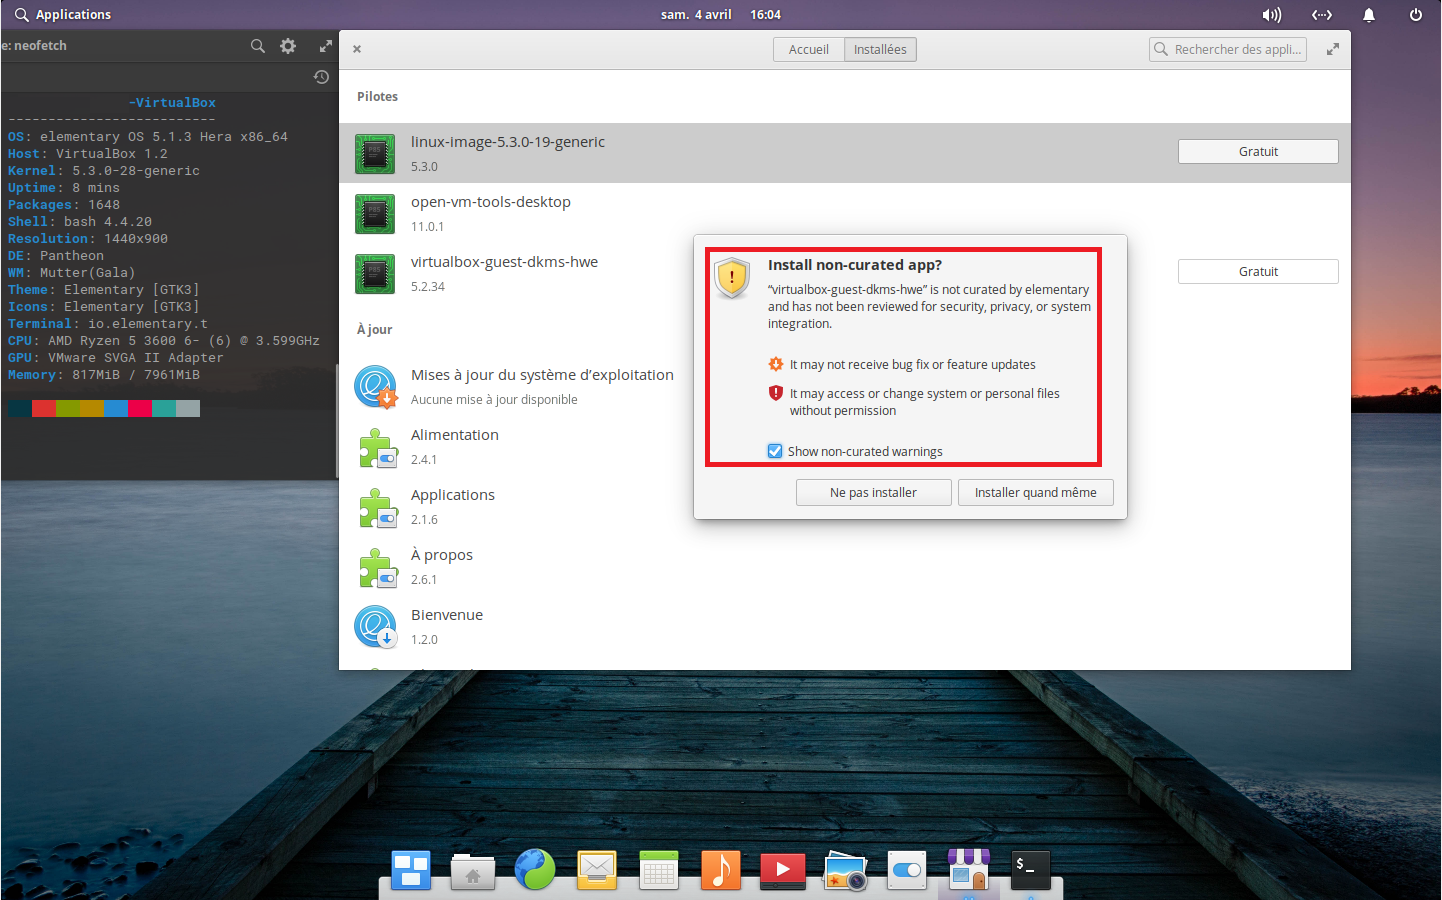The height and width of the screenshot is (900, 1442).
Task: Open the notifications bell in the top panel
Action: pyautogui.click(x=1369, y=14)
